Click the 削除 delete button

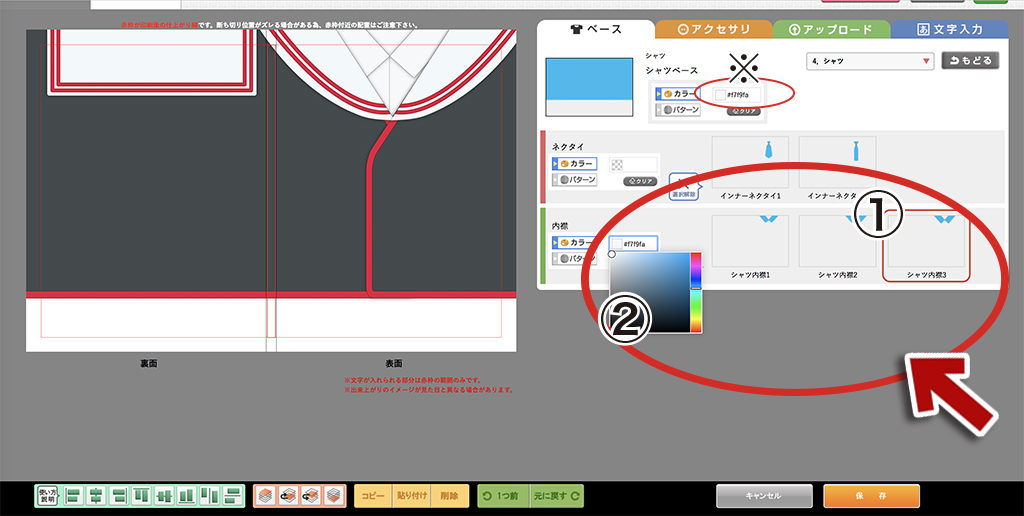[449, 496]
